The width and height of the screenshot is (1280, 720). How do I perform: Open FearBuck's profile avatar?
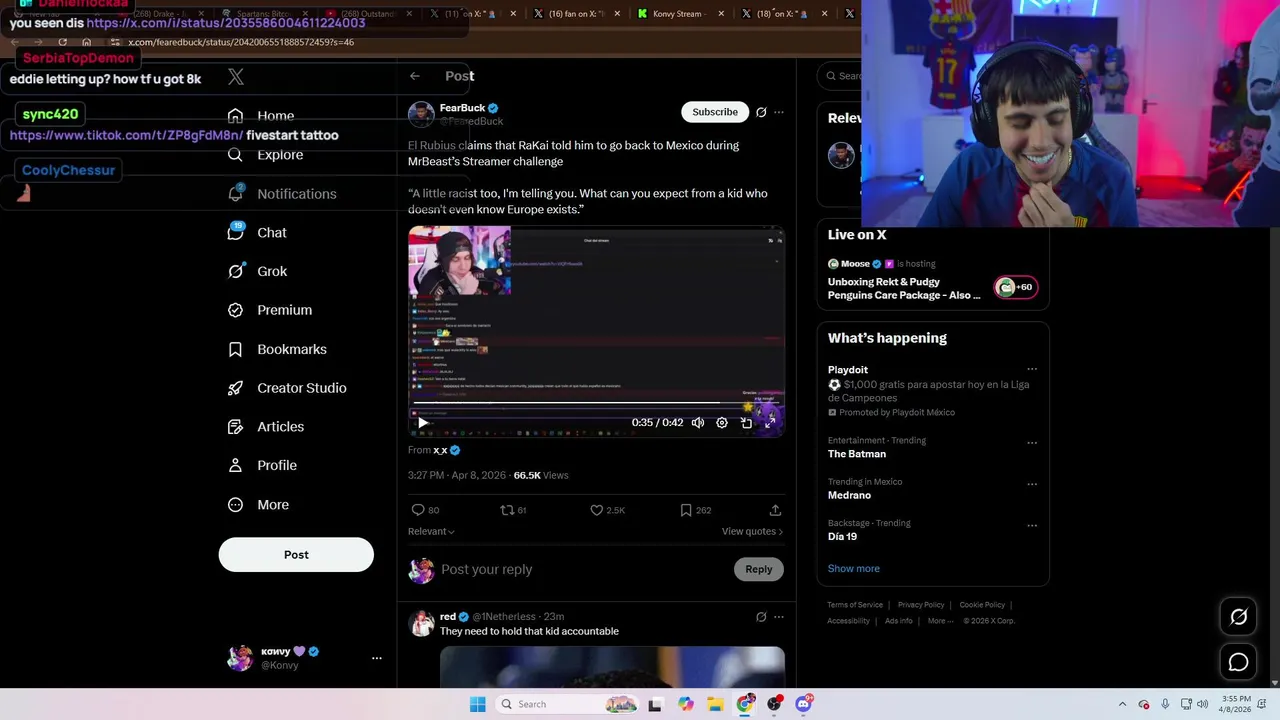pos(421,114)
